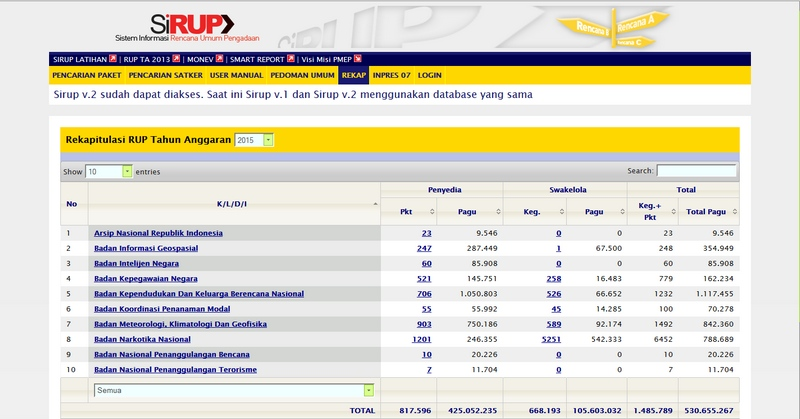Open the Show entries dropdown
The image size is (800, 419).
[109, 172]
